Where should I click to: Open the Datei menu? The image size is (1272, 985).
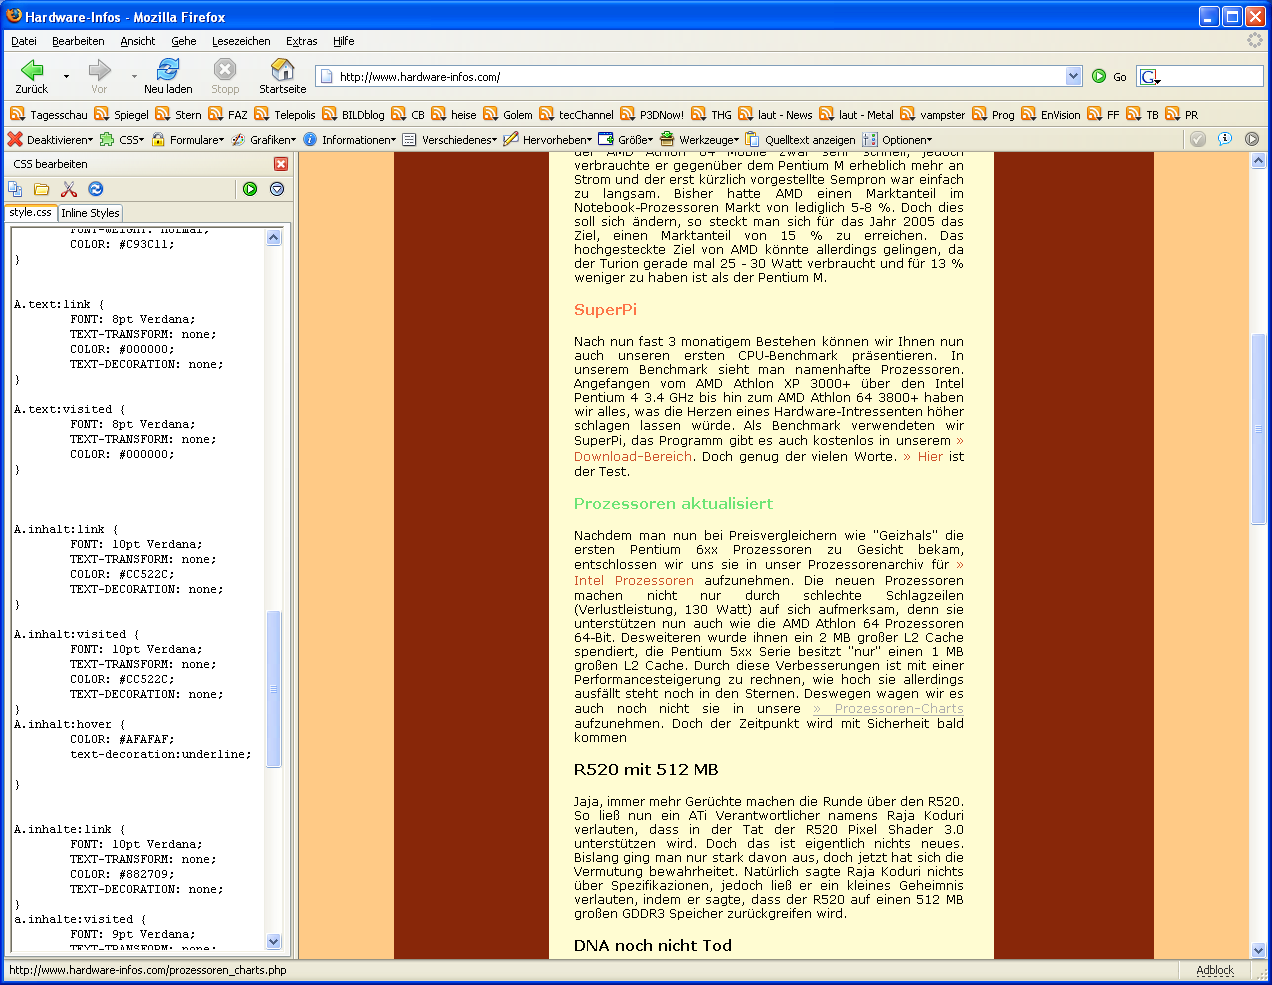coord(24,41)
